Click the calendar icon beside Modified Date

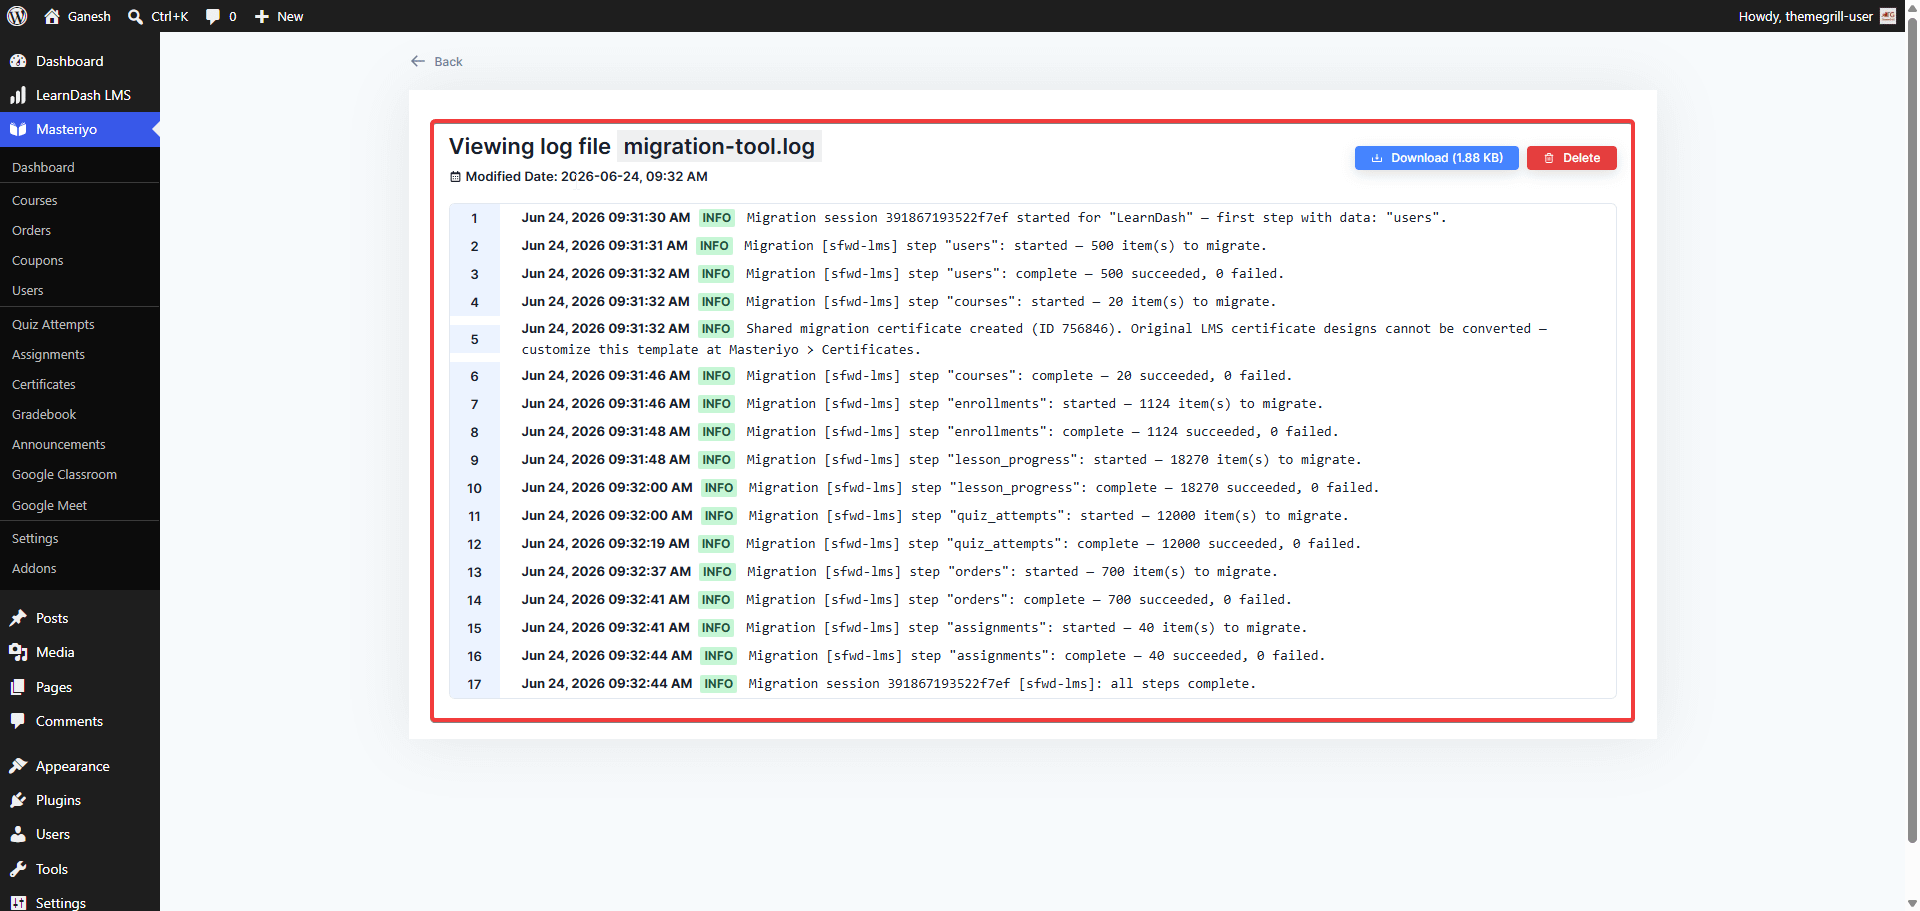point(455,177)
